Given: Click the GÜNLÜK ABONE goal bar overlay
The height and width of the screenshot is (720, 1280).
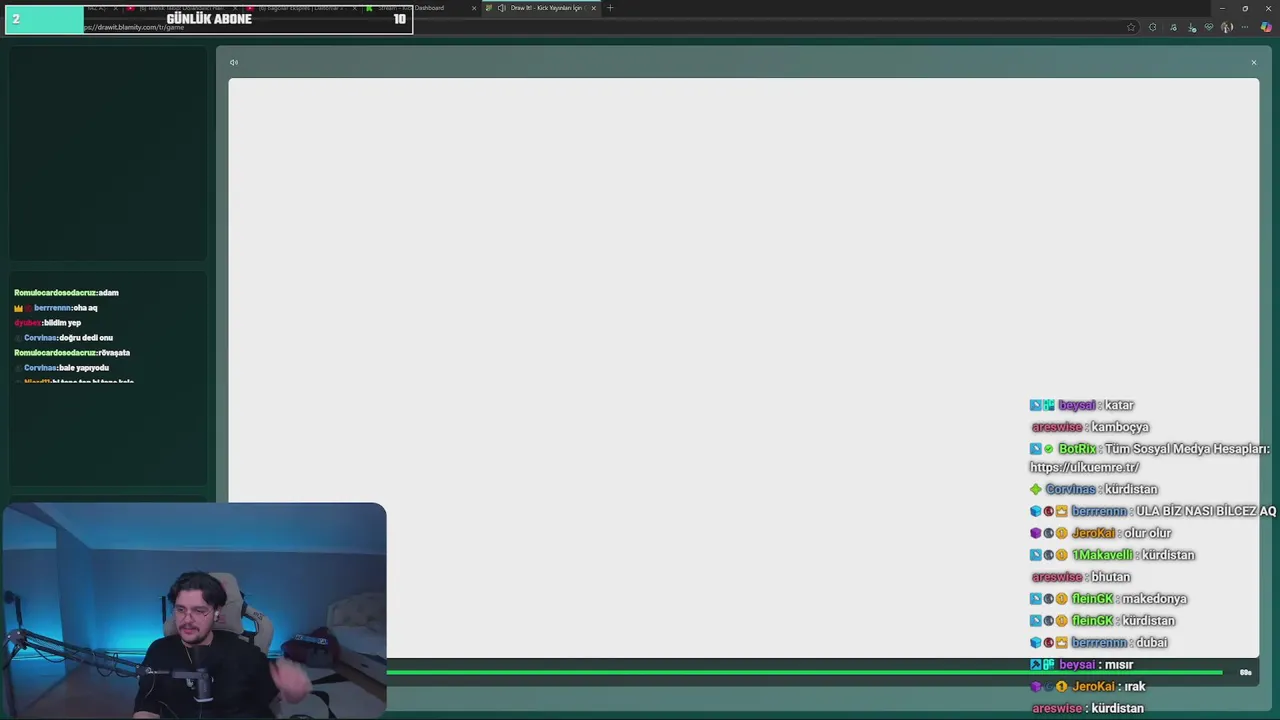Looking at the screenshot, I should [x=208, y=19].
